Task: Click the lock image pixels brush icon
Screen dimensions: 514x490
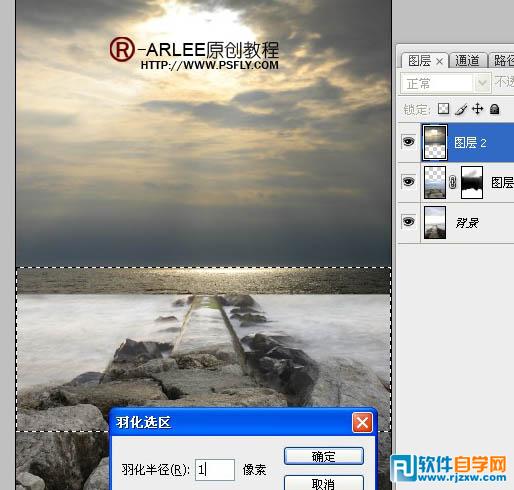Action: [461, 109]
